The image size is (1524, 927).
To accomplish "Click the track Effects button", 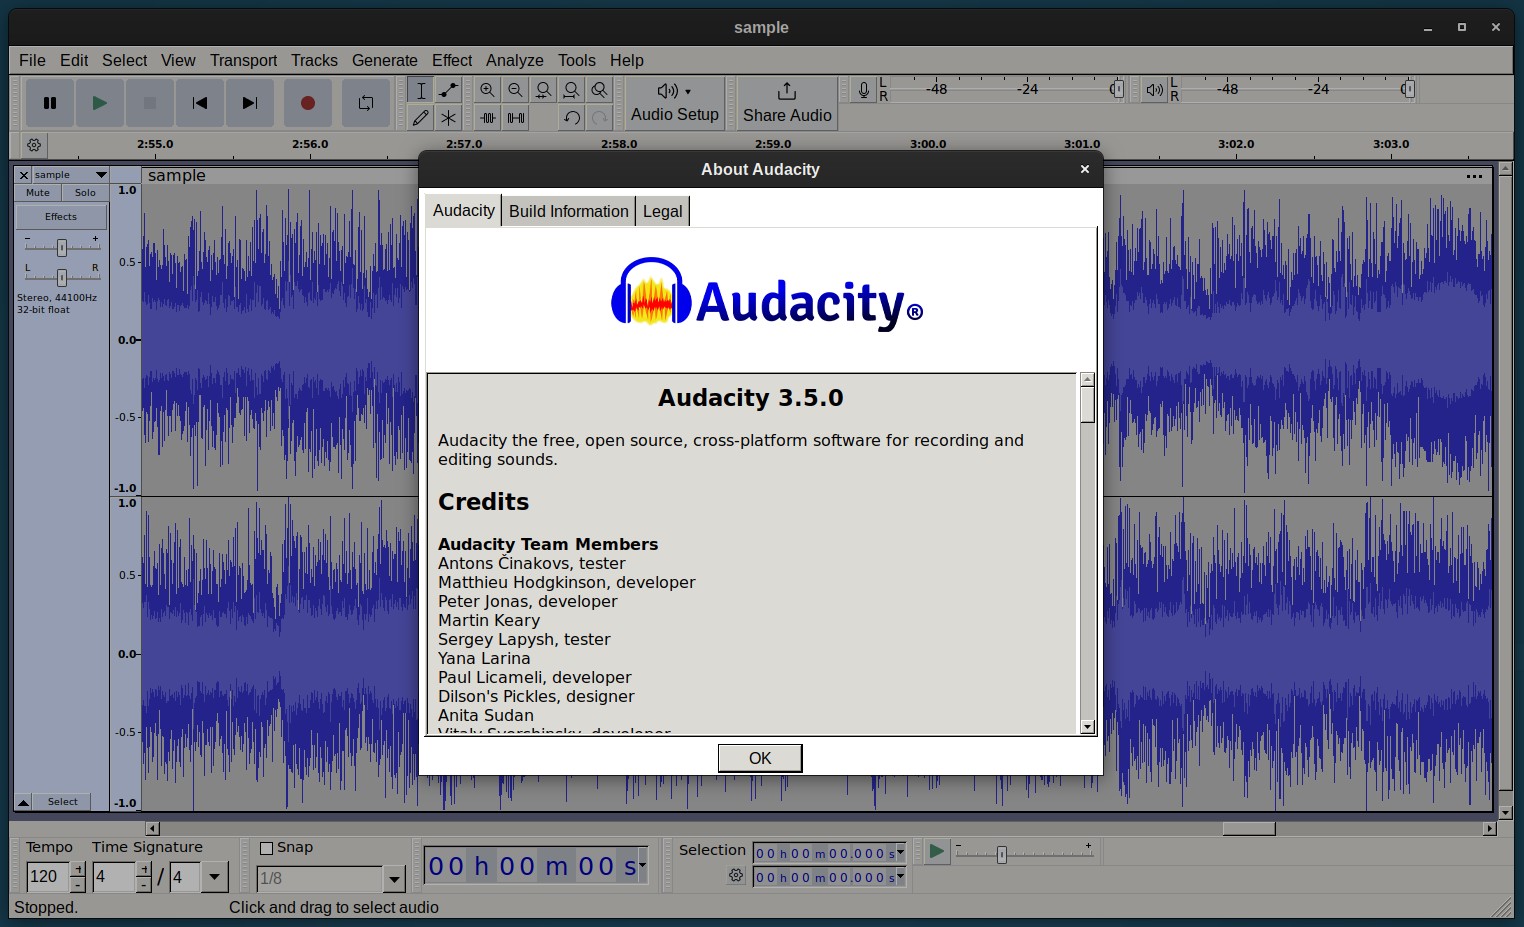I will point(61,216).
